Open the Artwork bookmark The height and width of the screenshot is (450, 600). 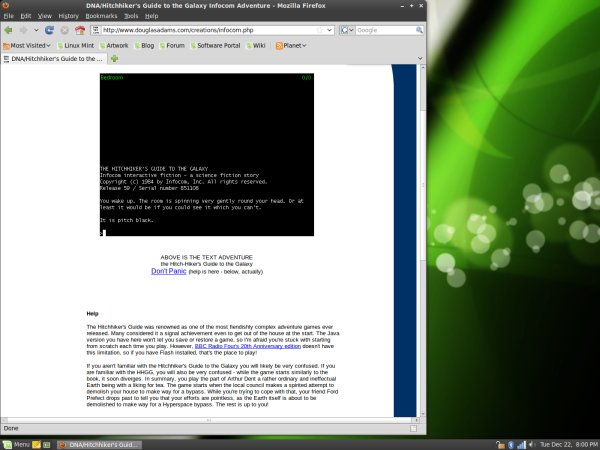click(x=114, y=46)
